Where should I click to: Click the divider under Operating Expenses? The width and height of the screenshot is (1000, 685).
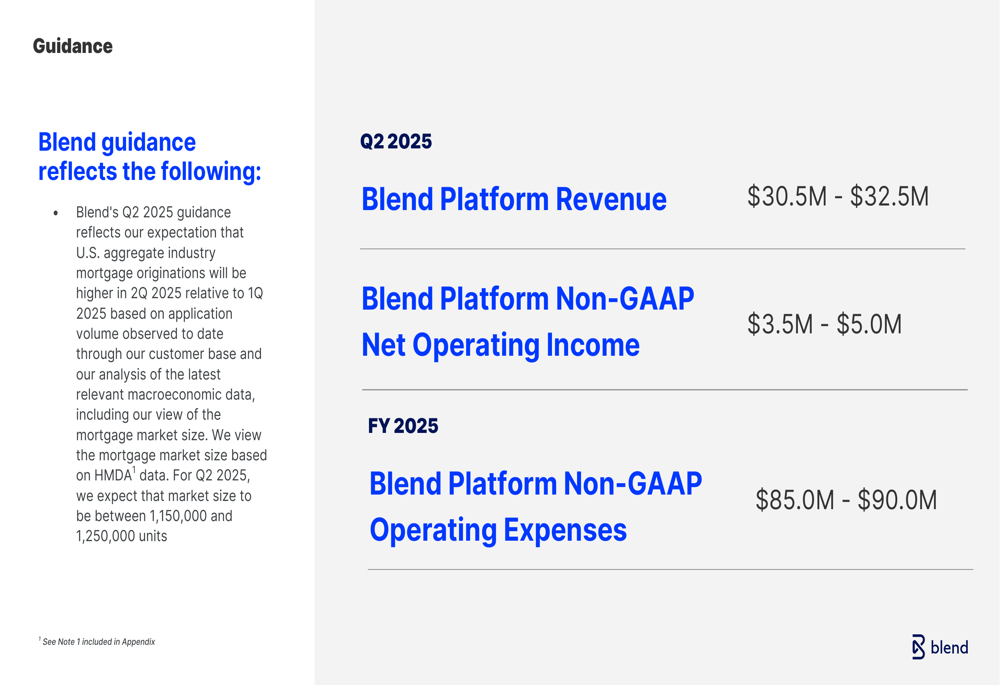coord(670,569)
